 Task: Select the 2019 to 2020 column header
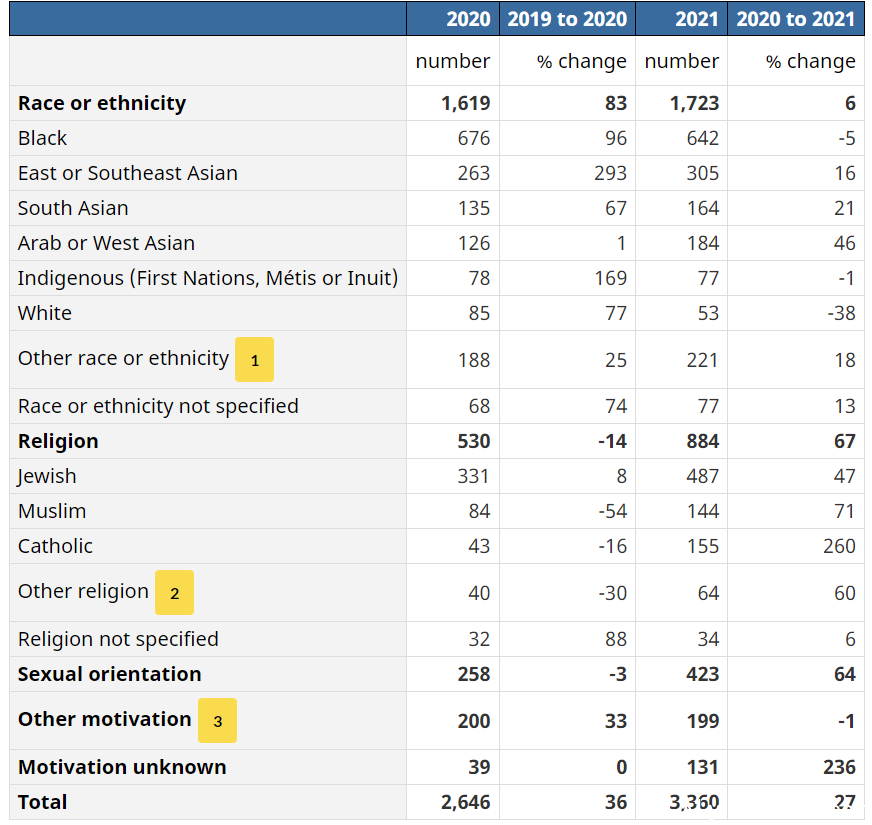[x=567, y=19]
